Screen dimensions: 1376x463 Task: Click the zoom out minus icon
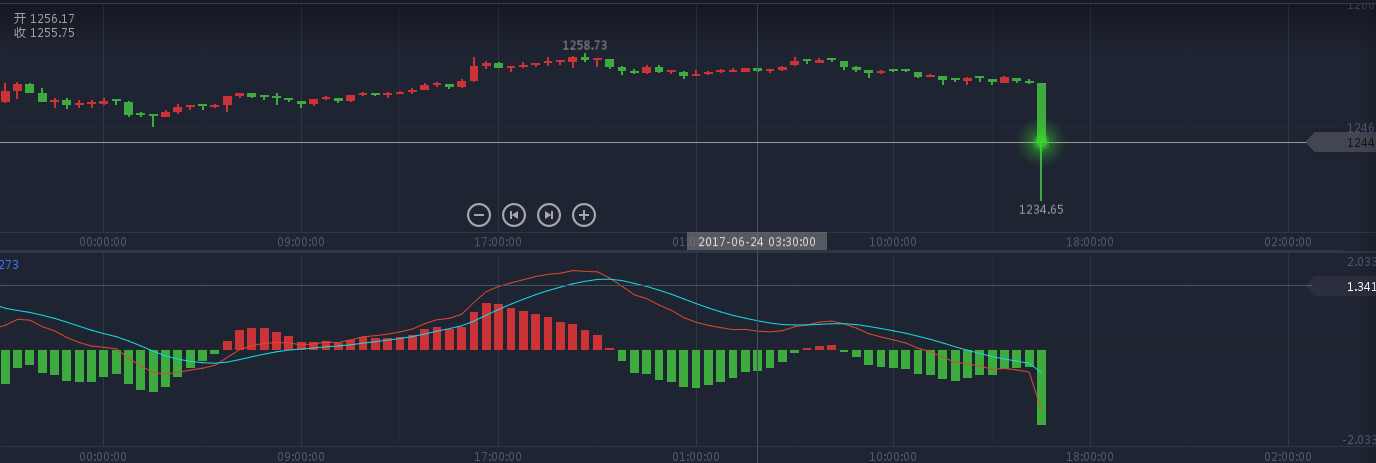(479, 215)
